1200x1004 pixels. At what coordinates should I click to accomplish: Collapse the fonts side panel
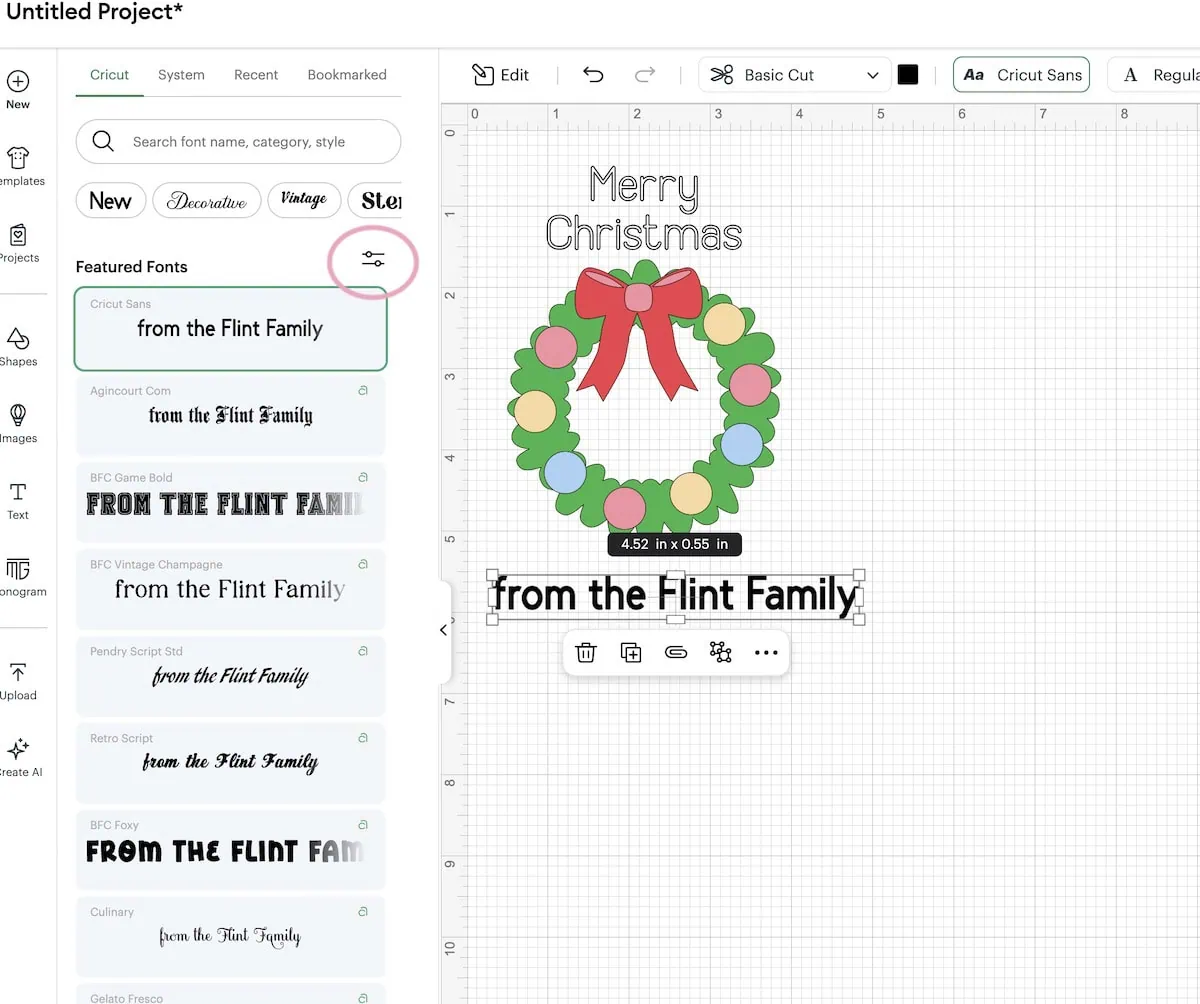point(443,630)
